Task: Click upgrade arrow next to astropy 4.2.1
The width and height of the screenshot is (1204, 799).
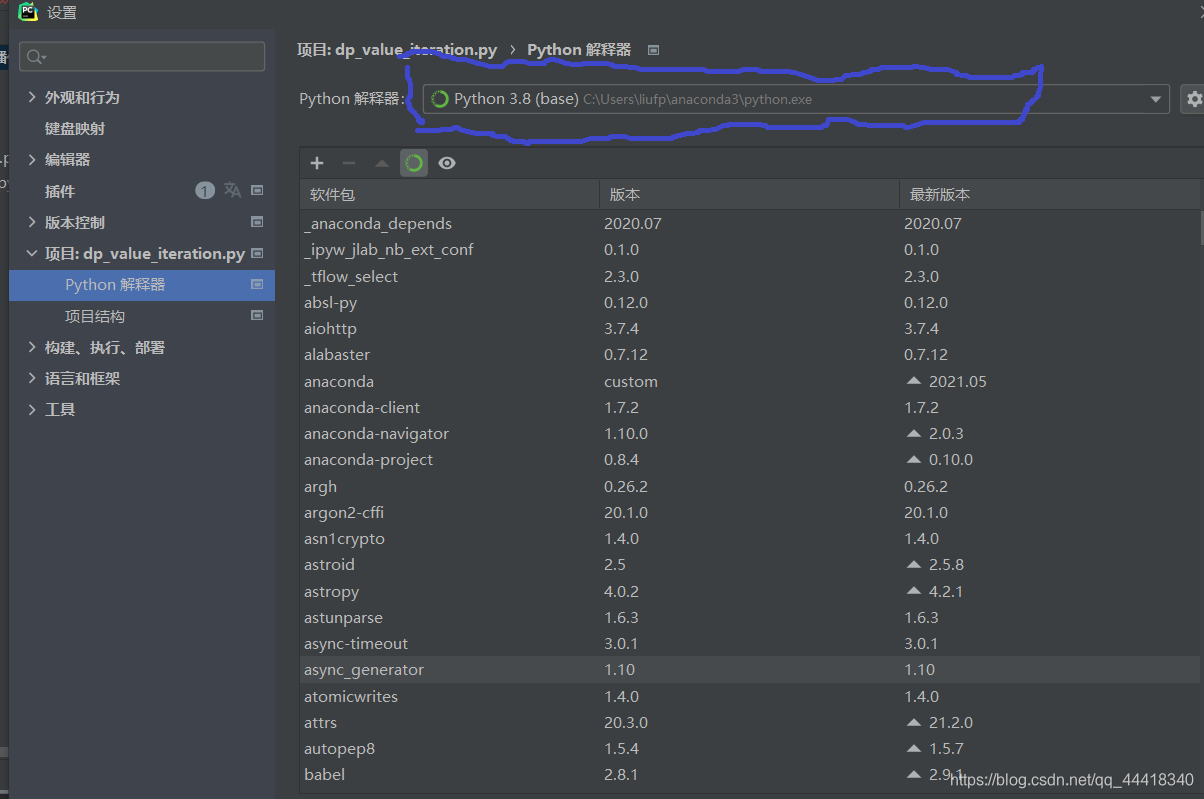Action: (913, 591)
